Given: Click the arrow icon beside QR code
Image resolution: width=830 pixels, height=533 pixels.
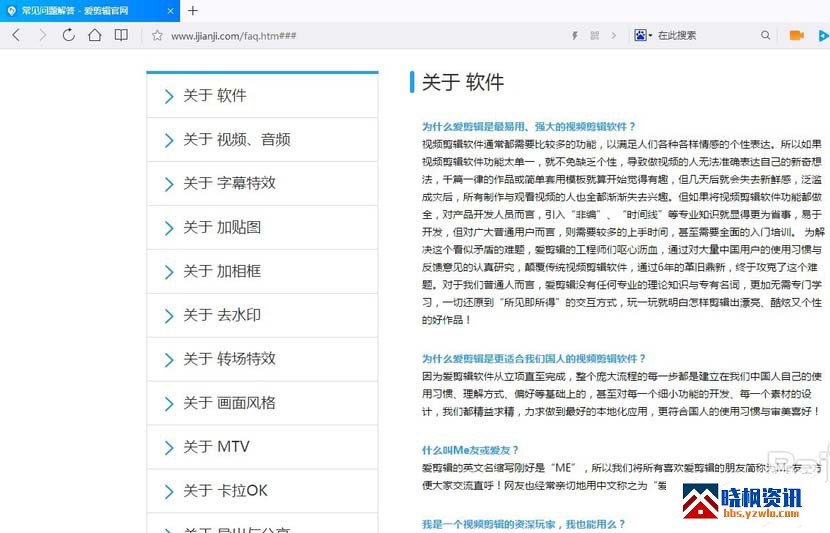Looking at the screenshot, I should pos(614,35).
